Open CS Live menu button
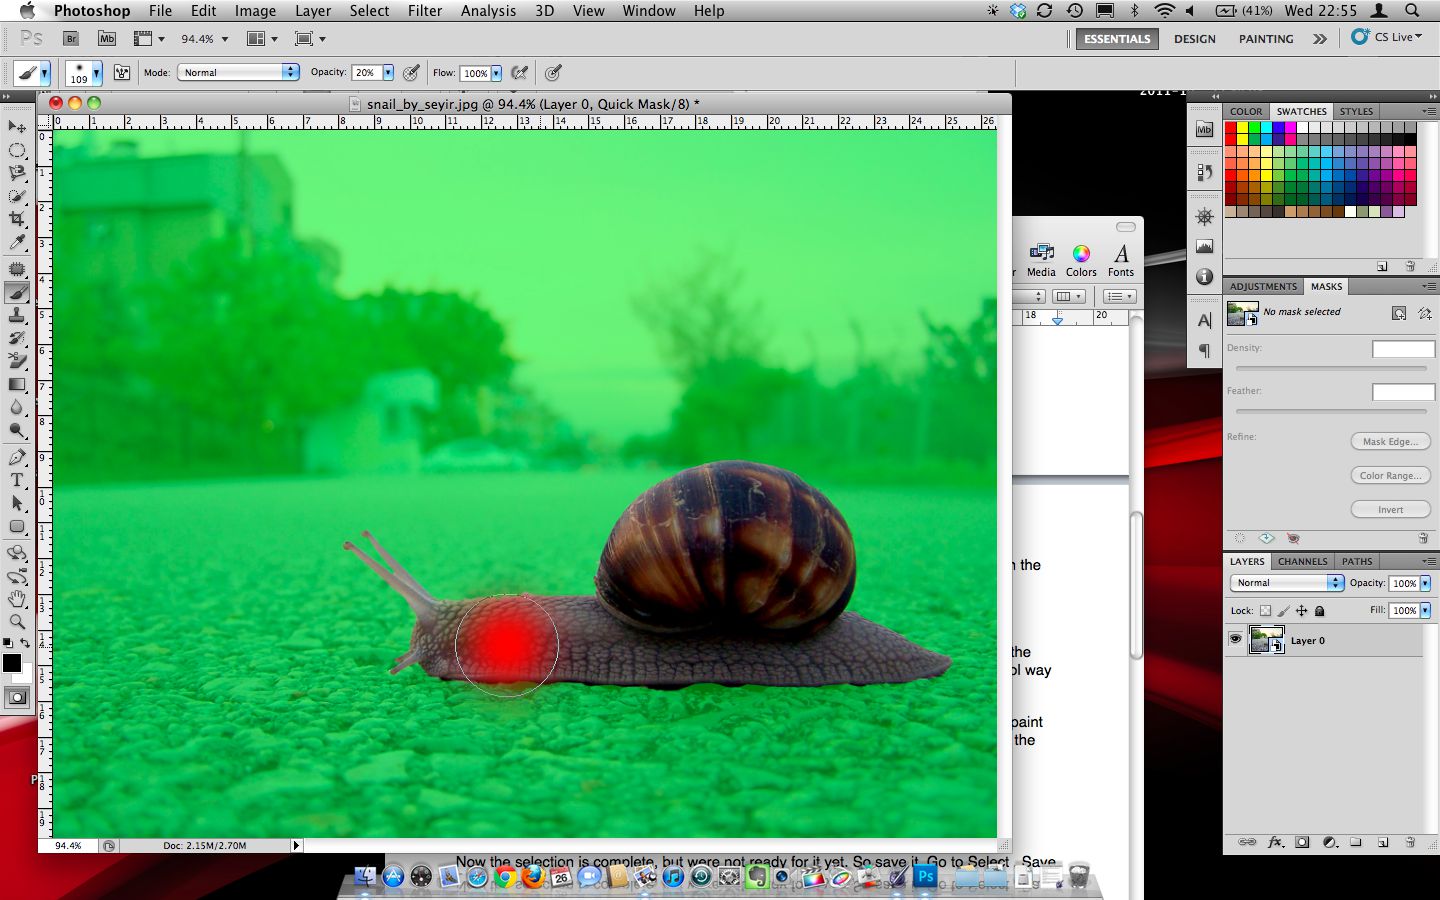 coord(1387,37)
